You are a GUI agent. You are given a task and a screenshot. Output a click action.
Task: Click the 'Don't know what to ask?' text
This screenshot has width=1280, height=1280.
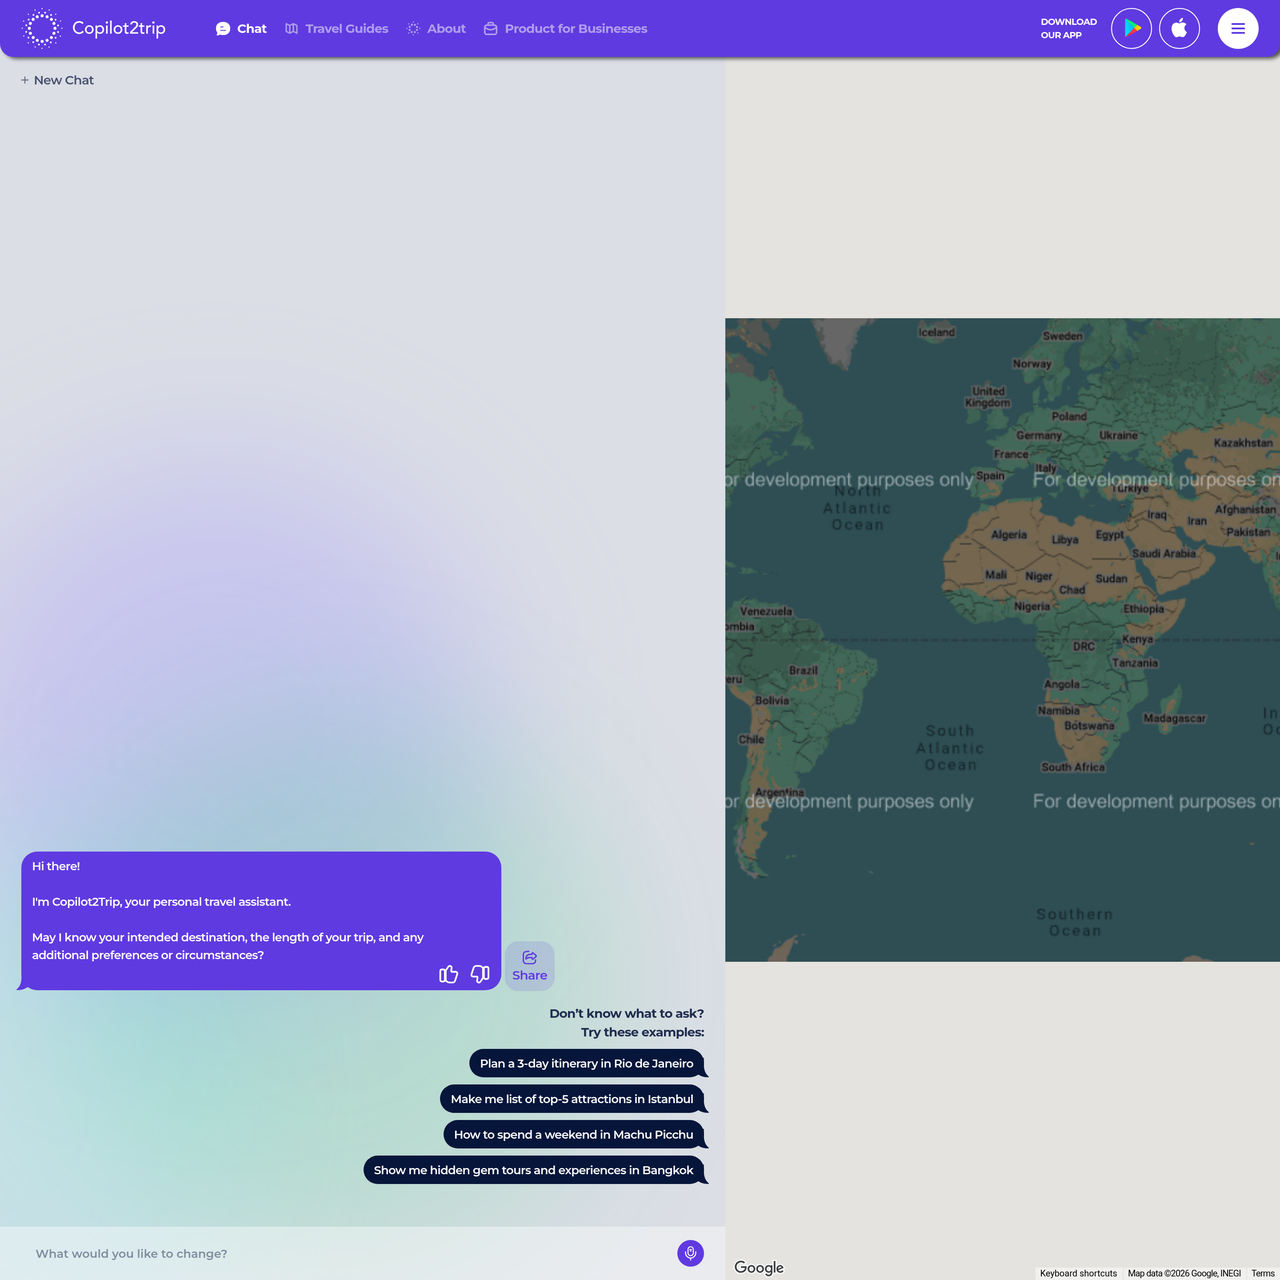click(627, 1013)
